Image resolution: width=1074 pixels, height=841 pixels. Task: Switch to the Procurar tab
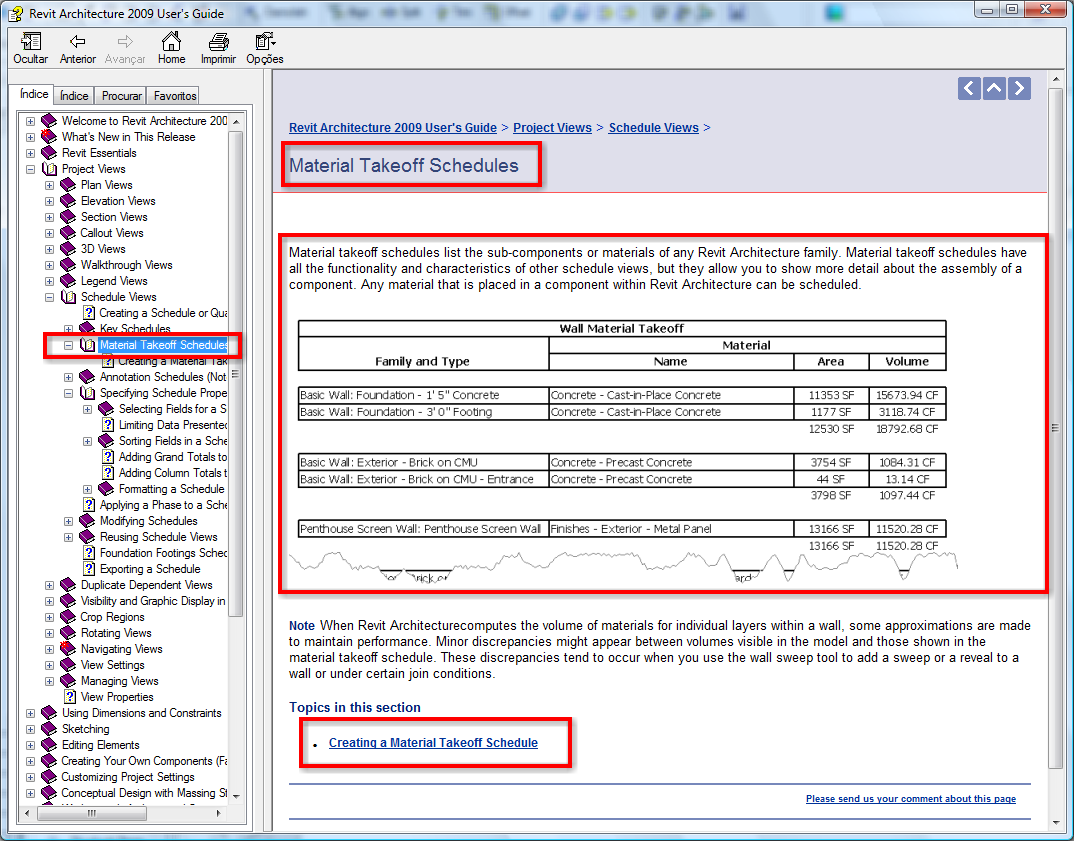coord(121,96)
